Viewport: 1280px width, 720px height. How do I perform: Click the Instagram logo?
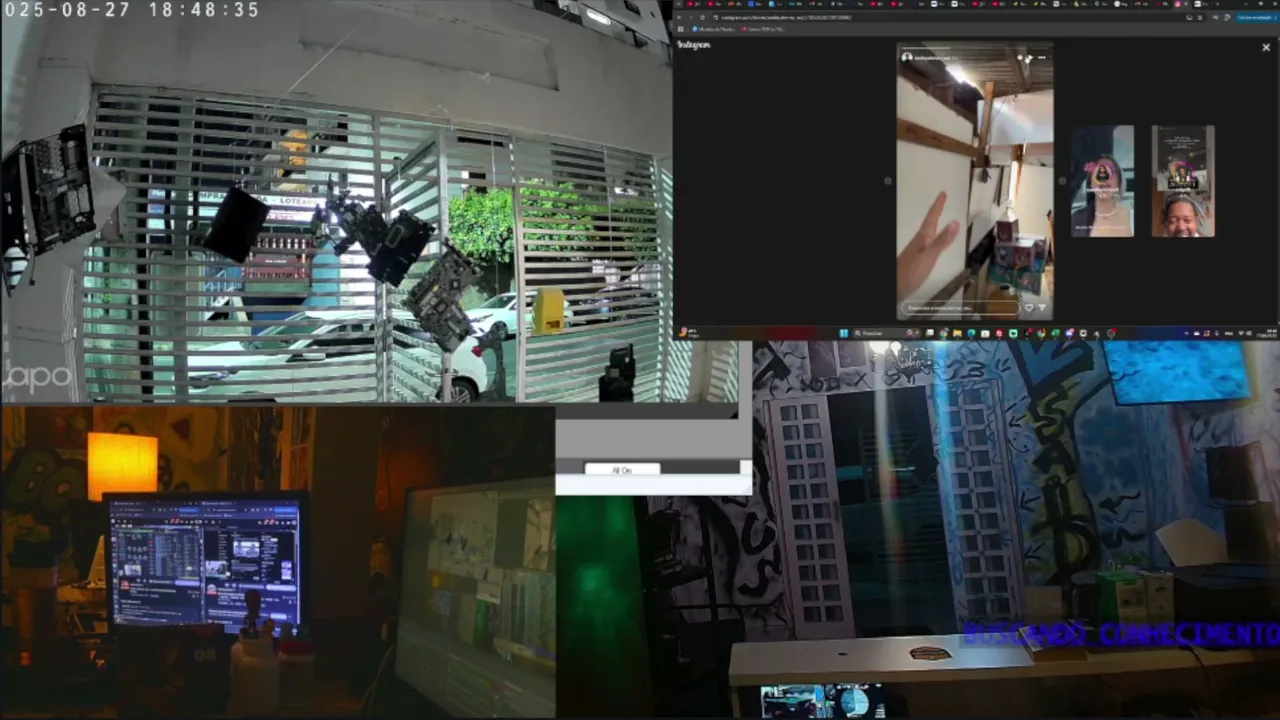[x=694, y=45]
